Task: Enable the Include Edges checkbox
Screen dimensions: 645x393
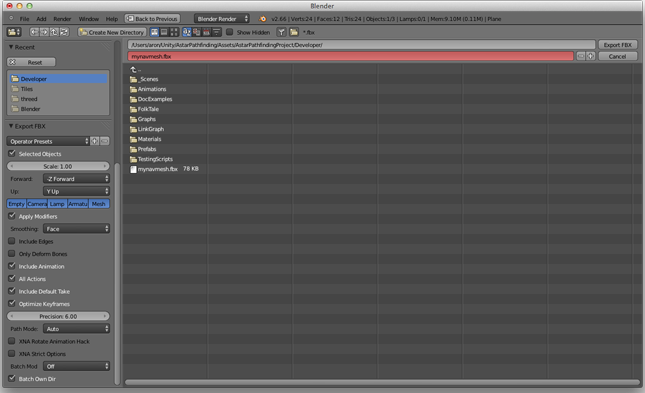Action: point(12,241)
